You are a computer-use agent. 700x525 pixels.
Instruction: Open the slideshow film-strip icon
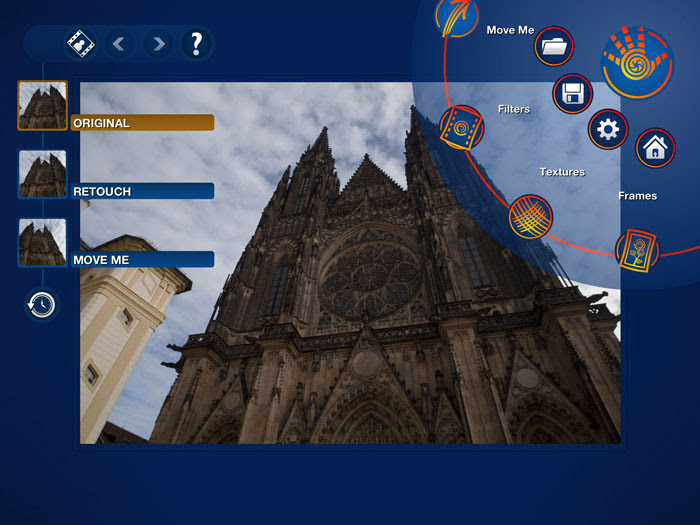(81, 44)
